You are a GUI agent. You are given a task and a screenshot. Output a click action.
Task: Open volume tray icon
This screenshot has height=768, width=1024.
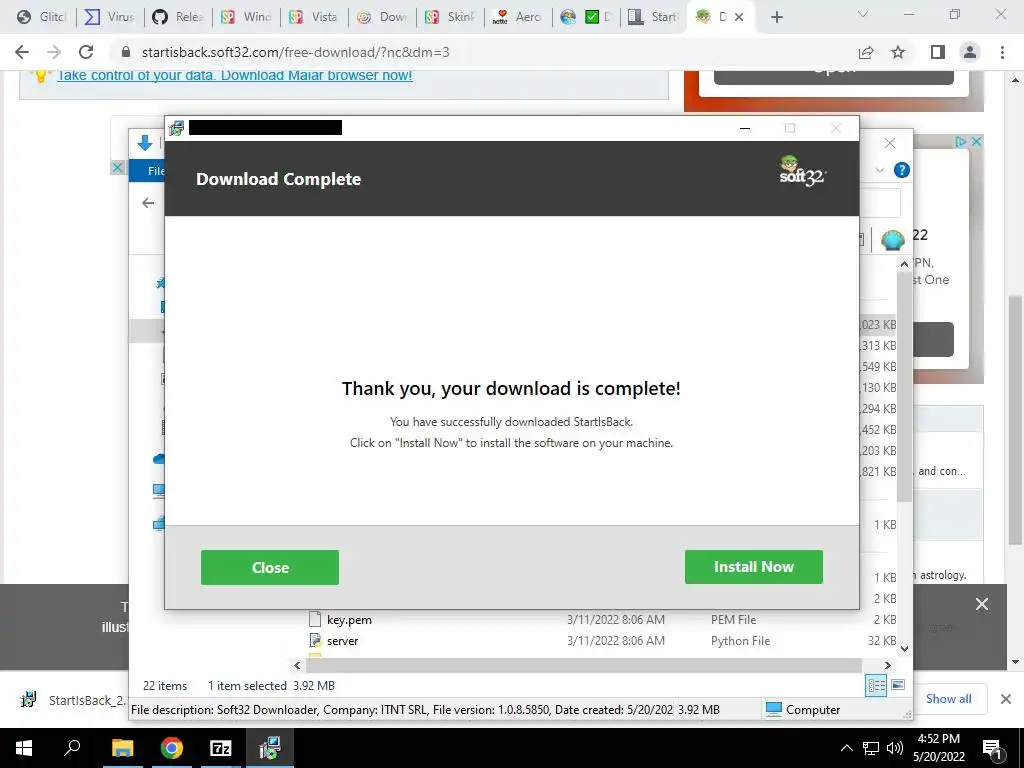[x=895, y=748]
